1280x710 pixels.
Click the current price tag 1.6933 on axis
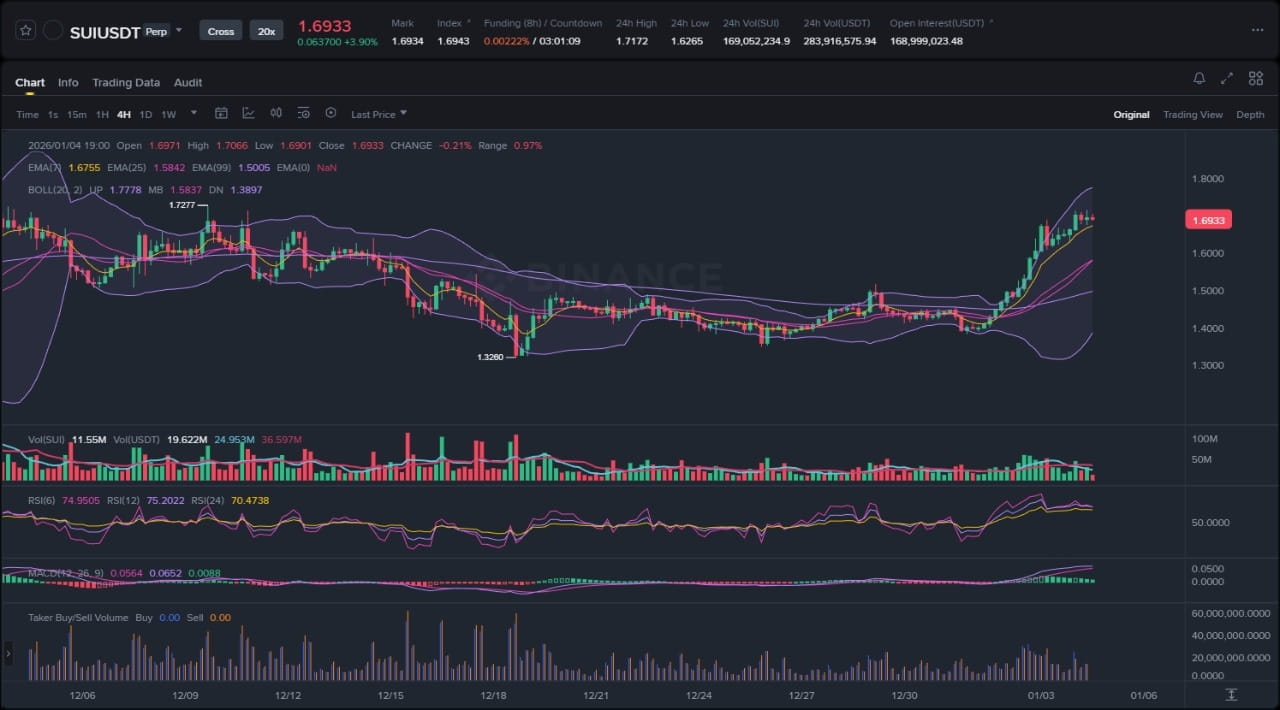pyautogui.click(x=1208, y=220)
